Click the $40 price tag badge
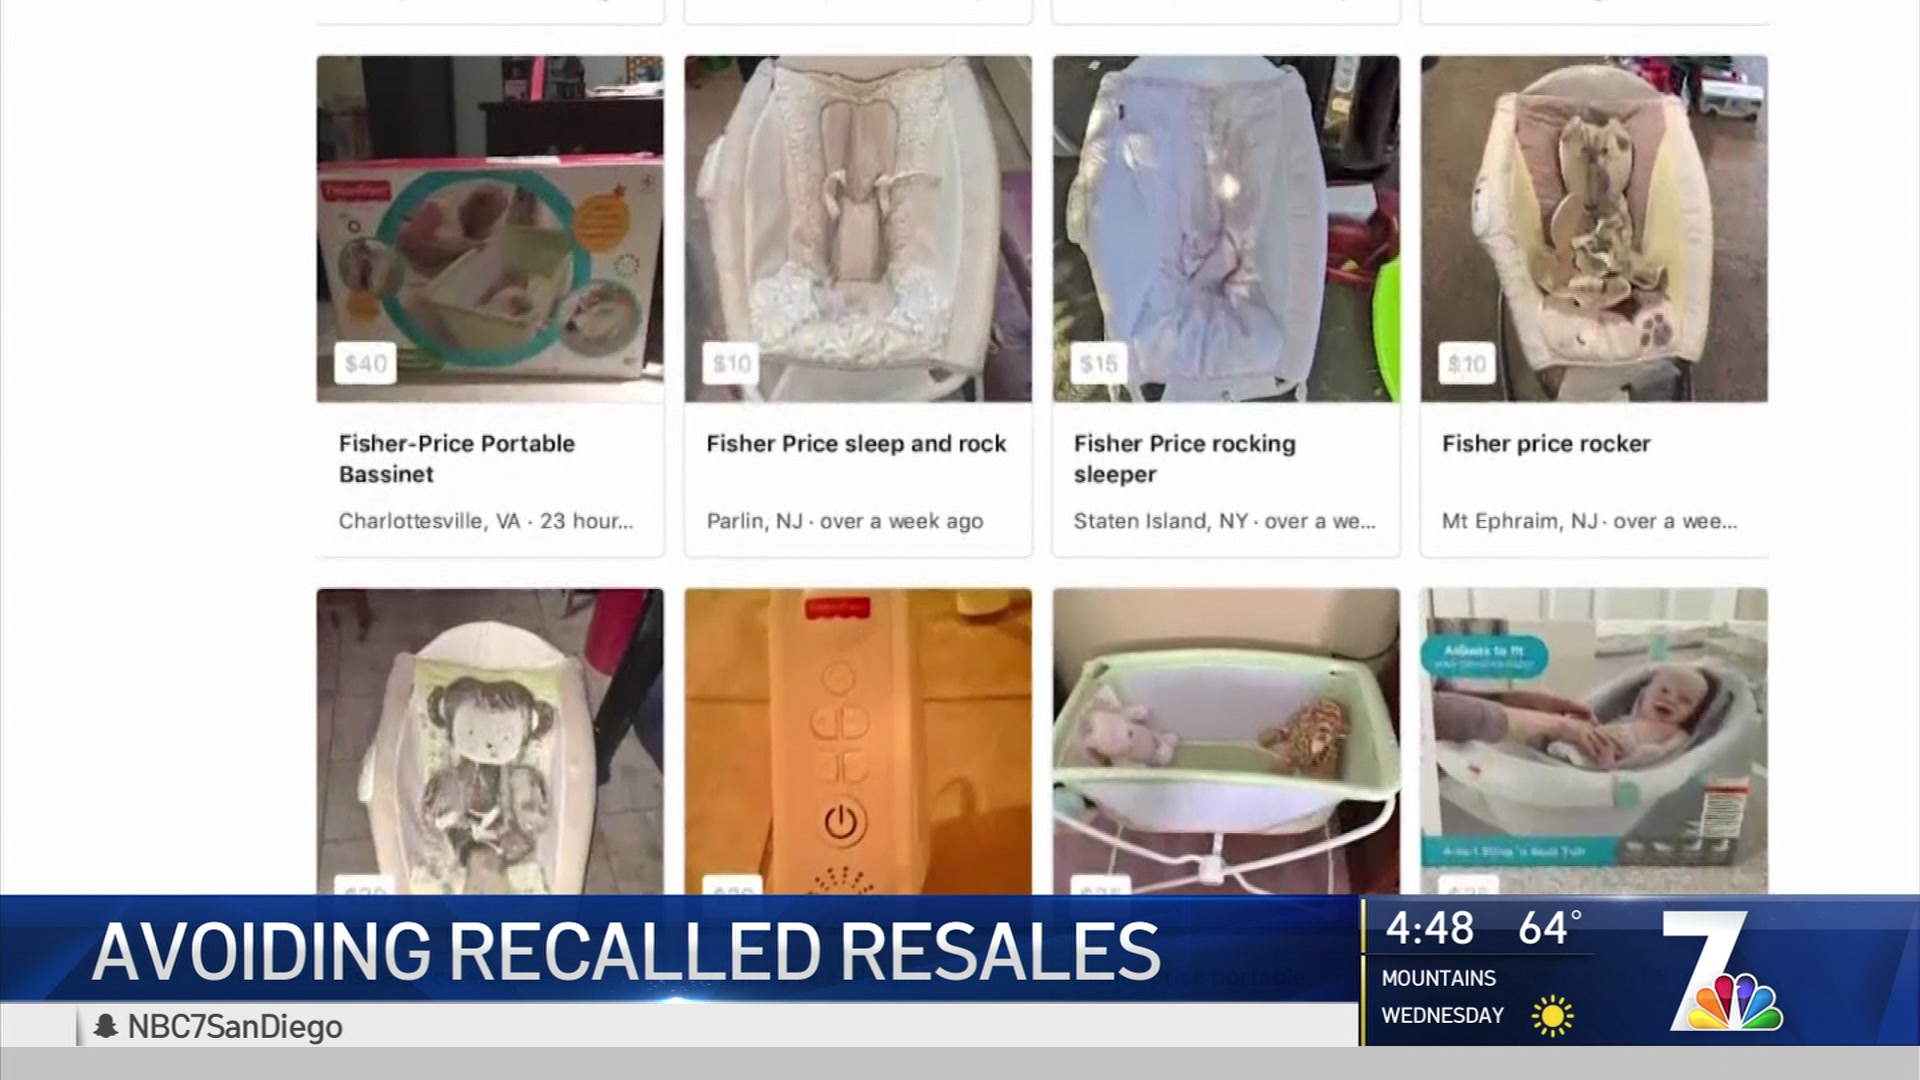The width and height of the screenshot is (1920, 1080). 365,364
